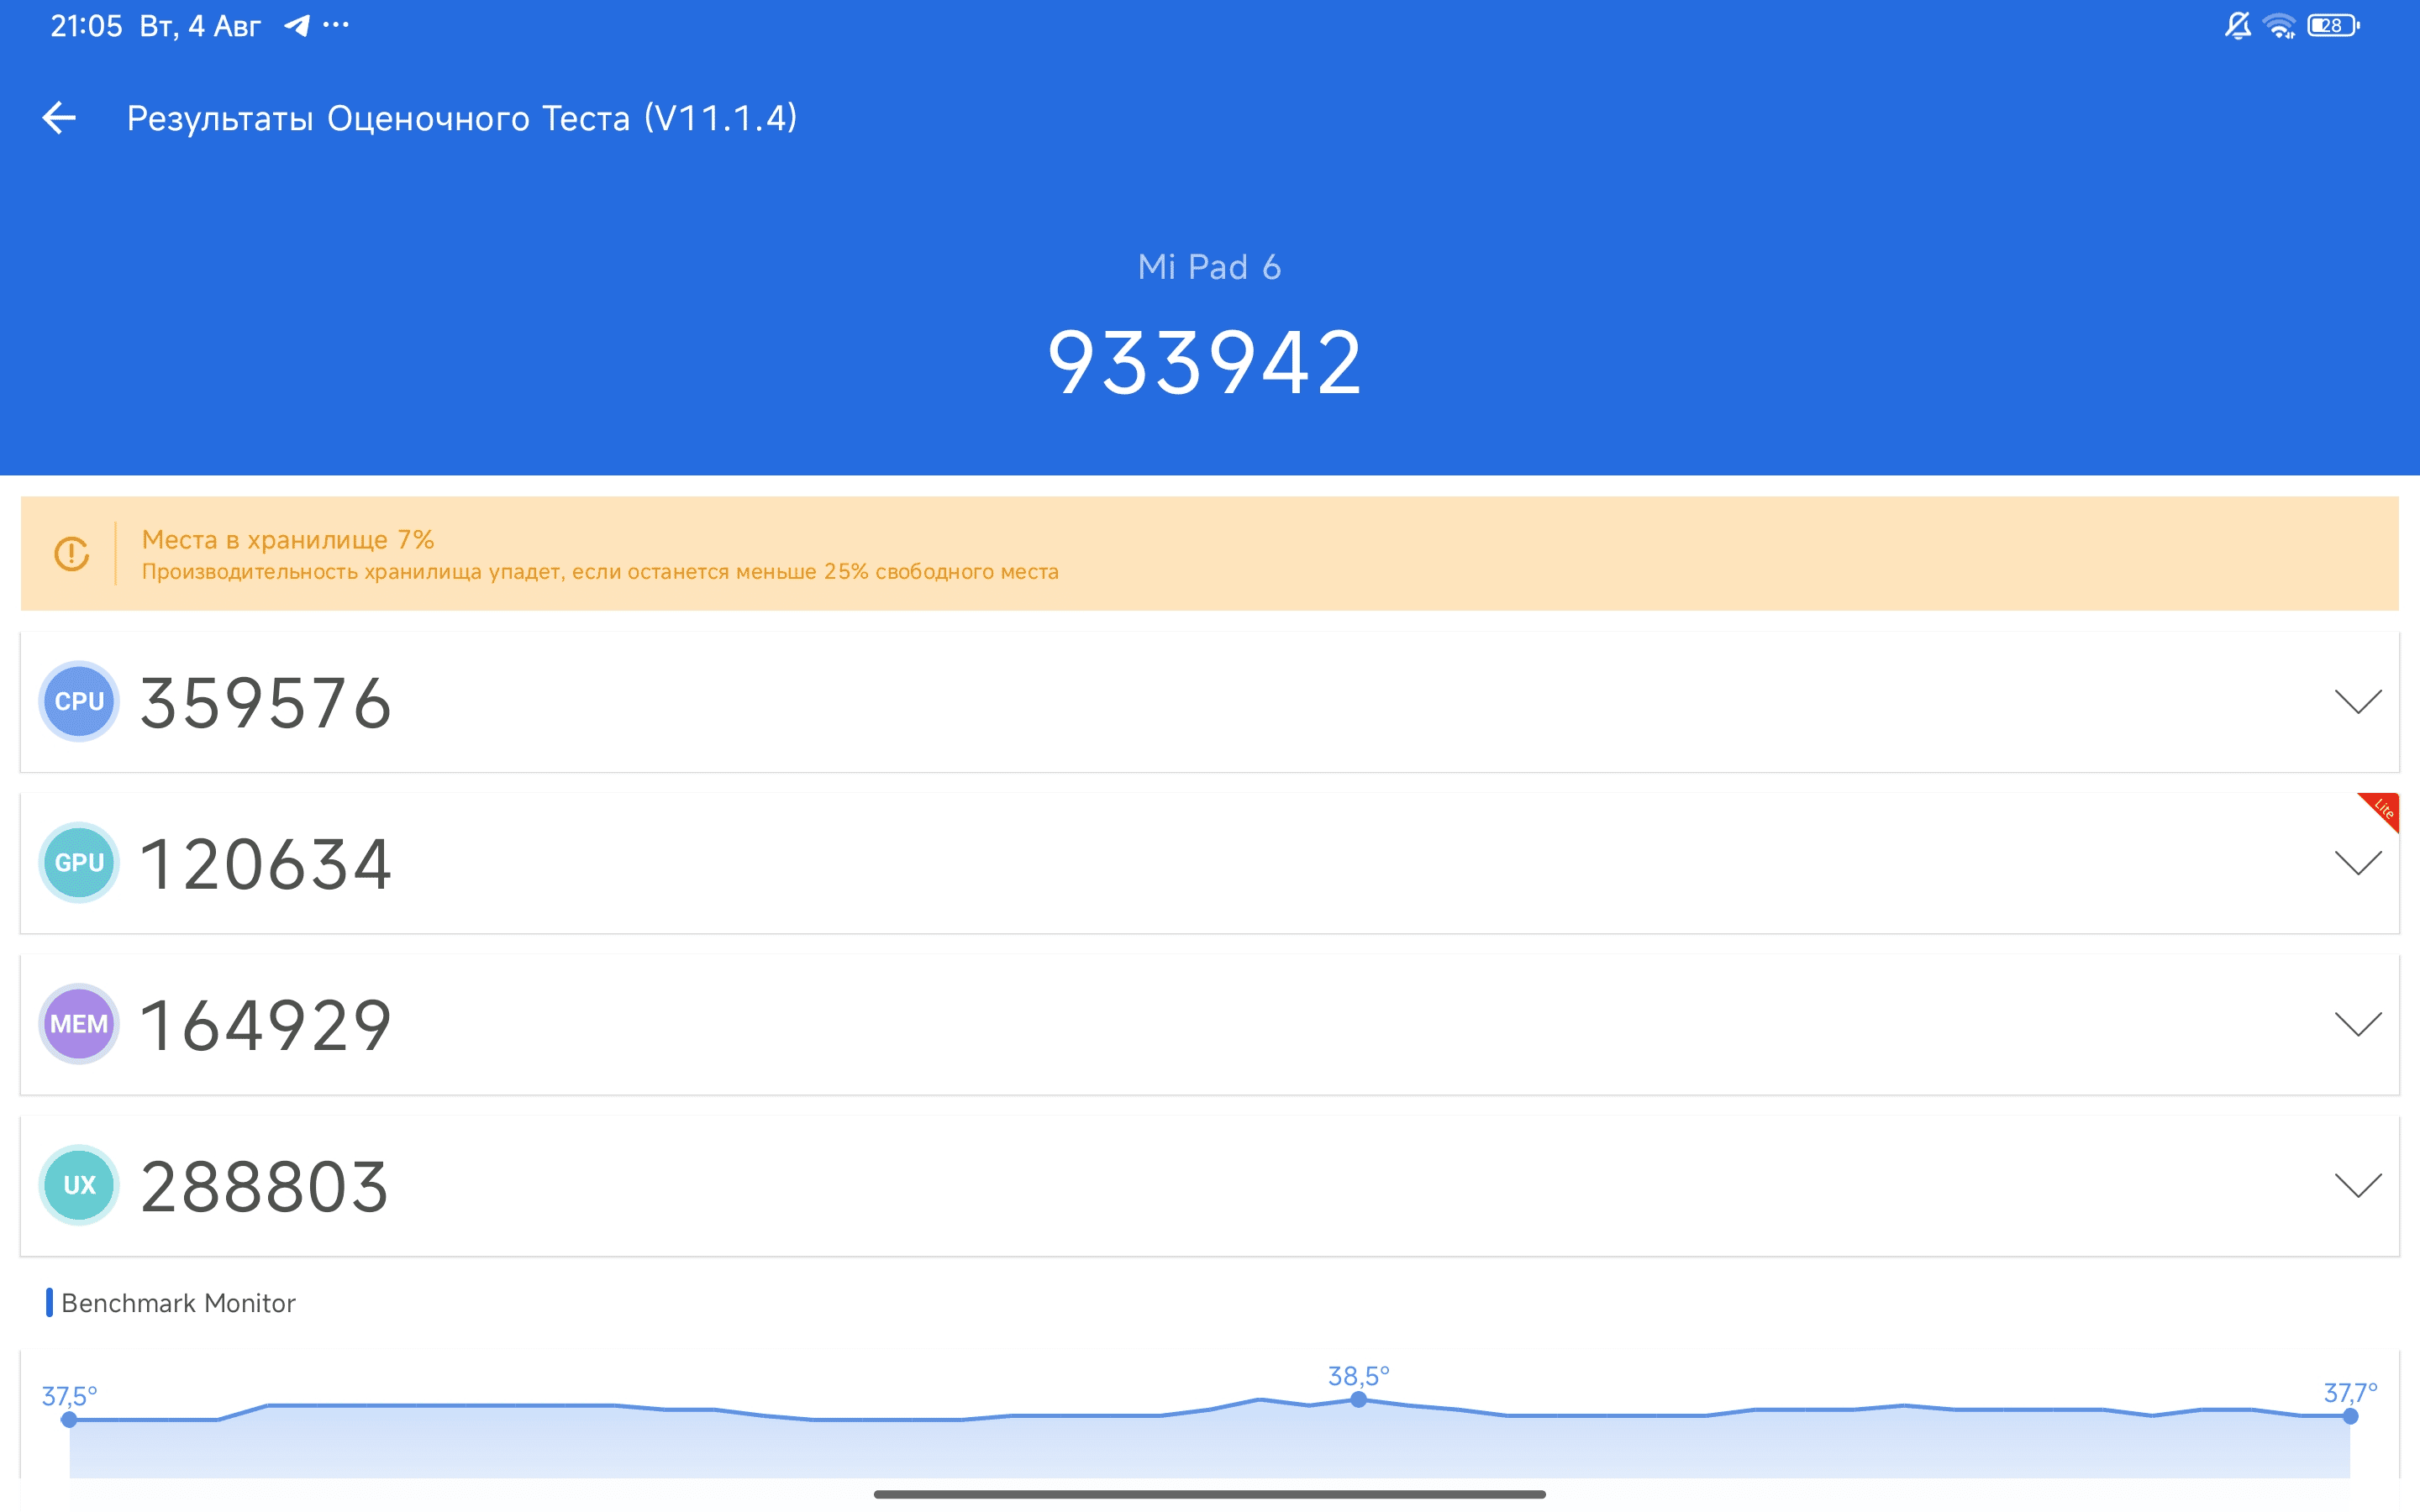Expand the GPU score details
This screenshot has height=1512, width=2420.
click(x=2358, y=862)
